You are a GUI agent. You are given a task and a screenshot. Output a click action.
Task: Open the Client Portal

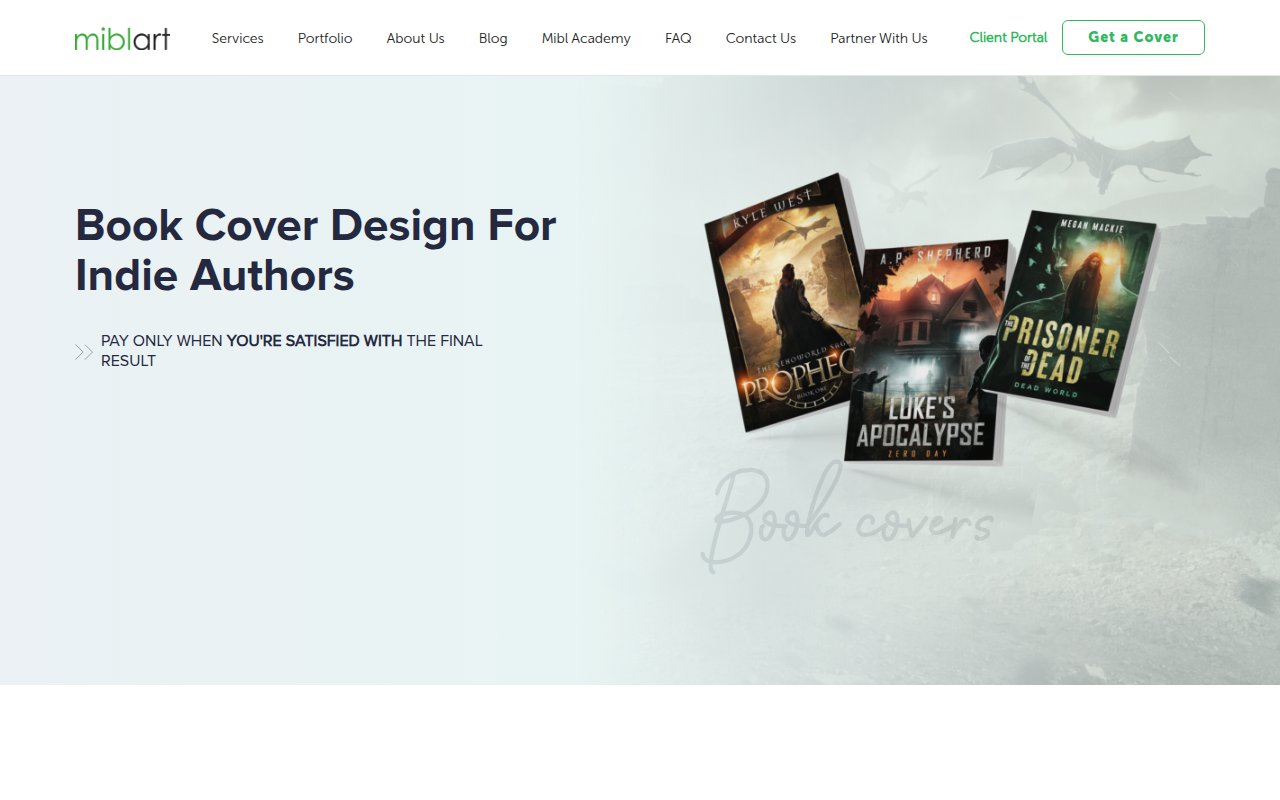[x=1008, y=37]
